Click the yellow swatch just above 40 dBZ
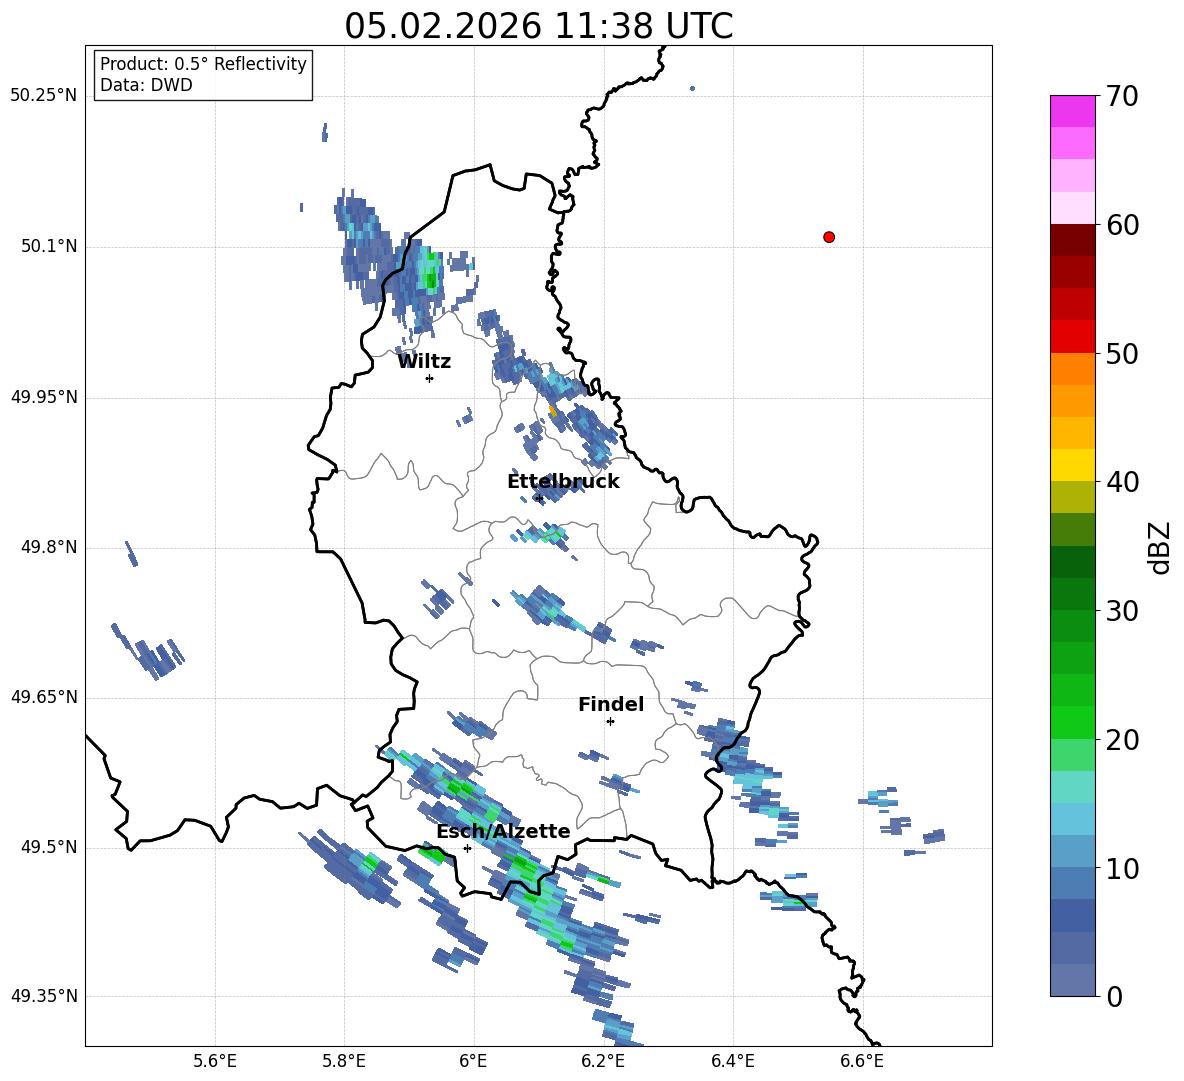The height and width of the screenshot is (1081, 1184). [1072, 465]
